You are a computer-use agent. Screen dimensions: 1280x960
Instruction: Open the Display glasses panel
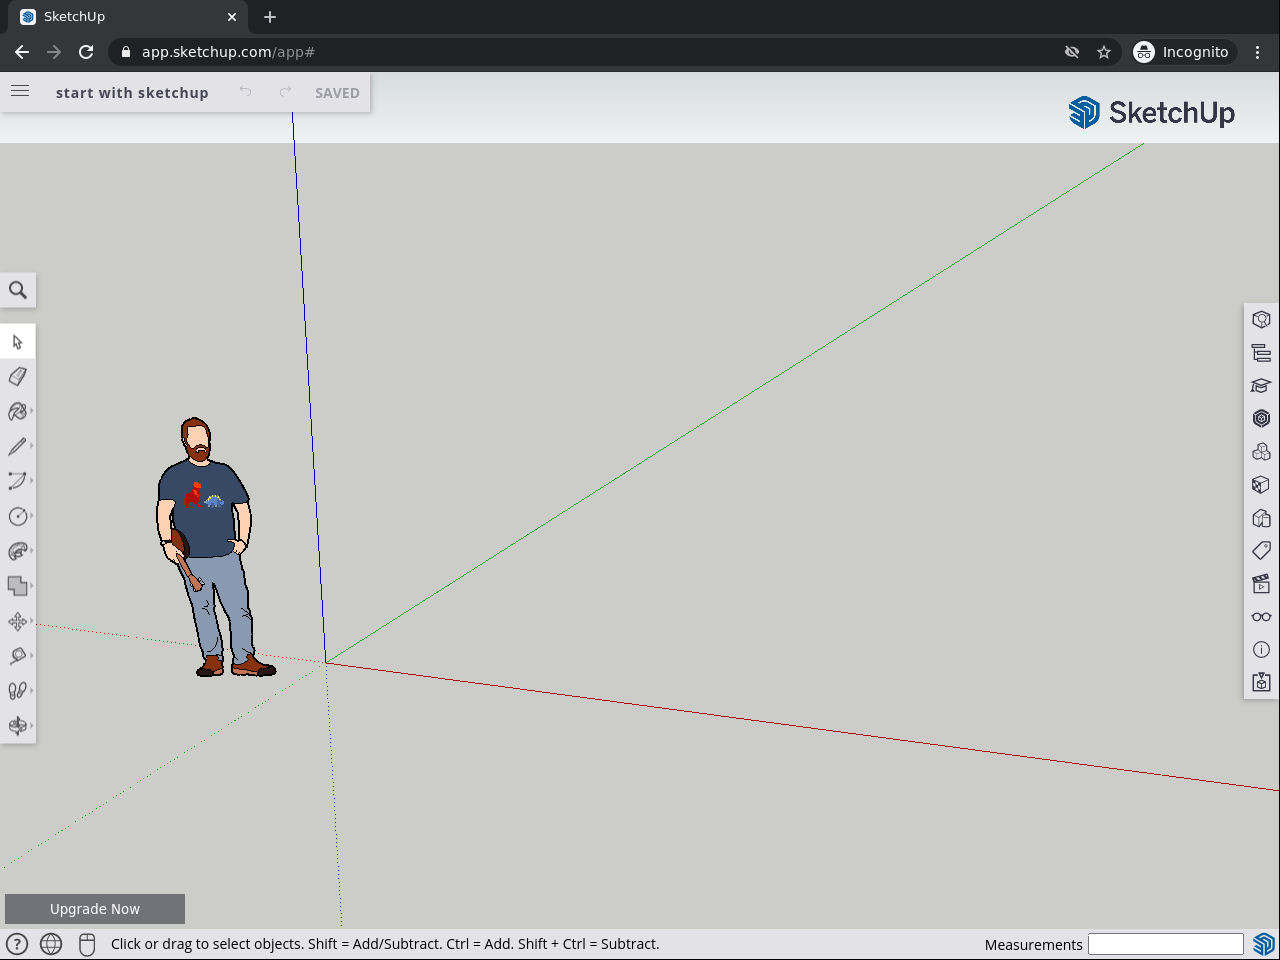(x=1261, y=617)
